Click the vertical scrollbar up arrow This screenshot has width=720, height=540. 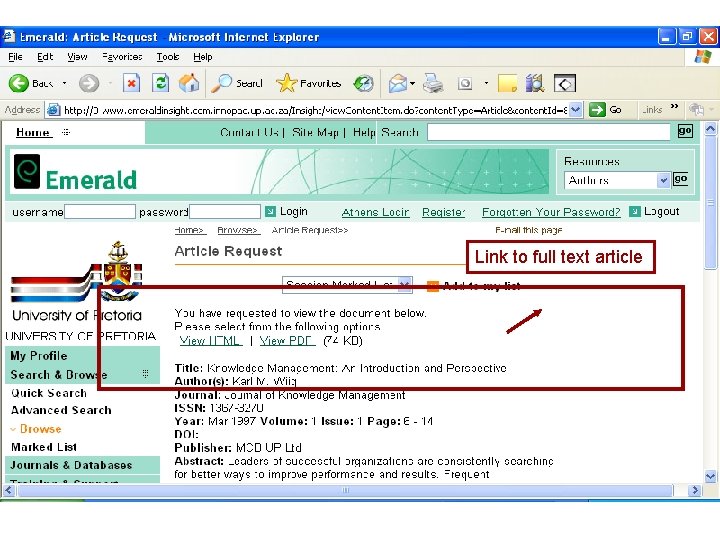[710, 129]
